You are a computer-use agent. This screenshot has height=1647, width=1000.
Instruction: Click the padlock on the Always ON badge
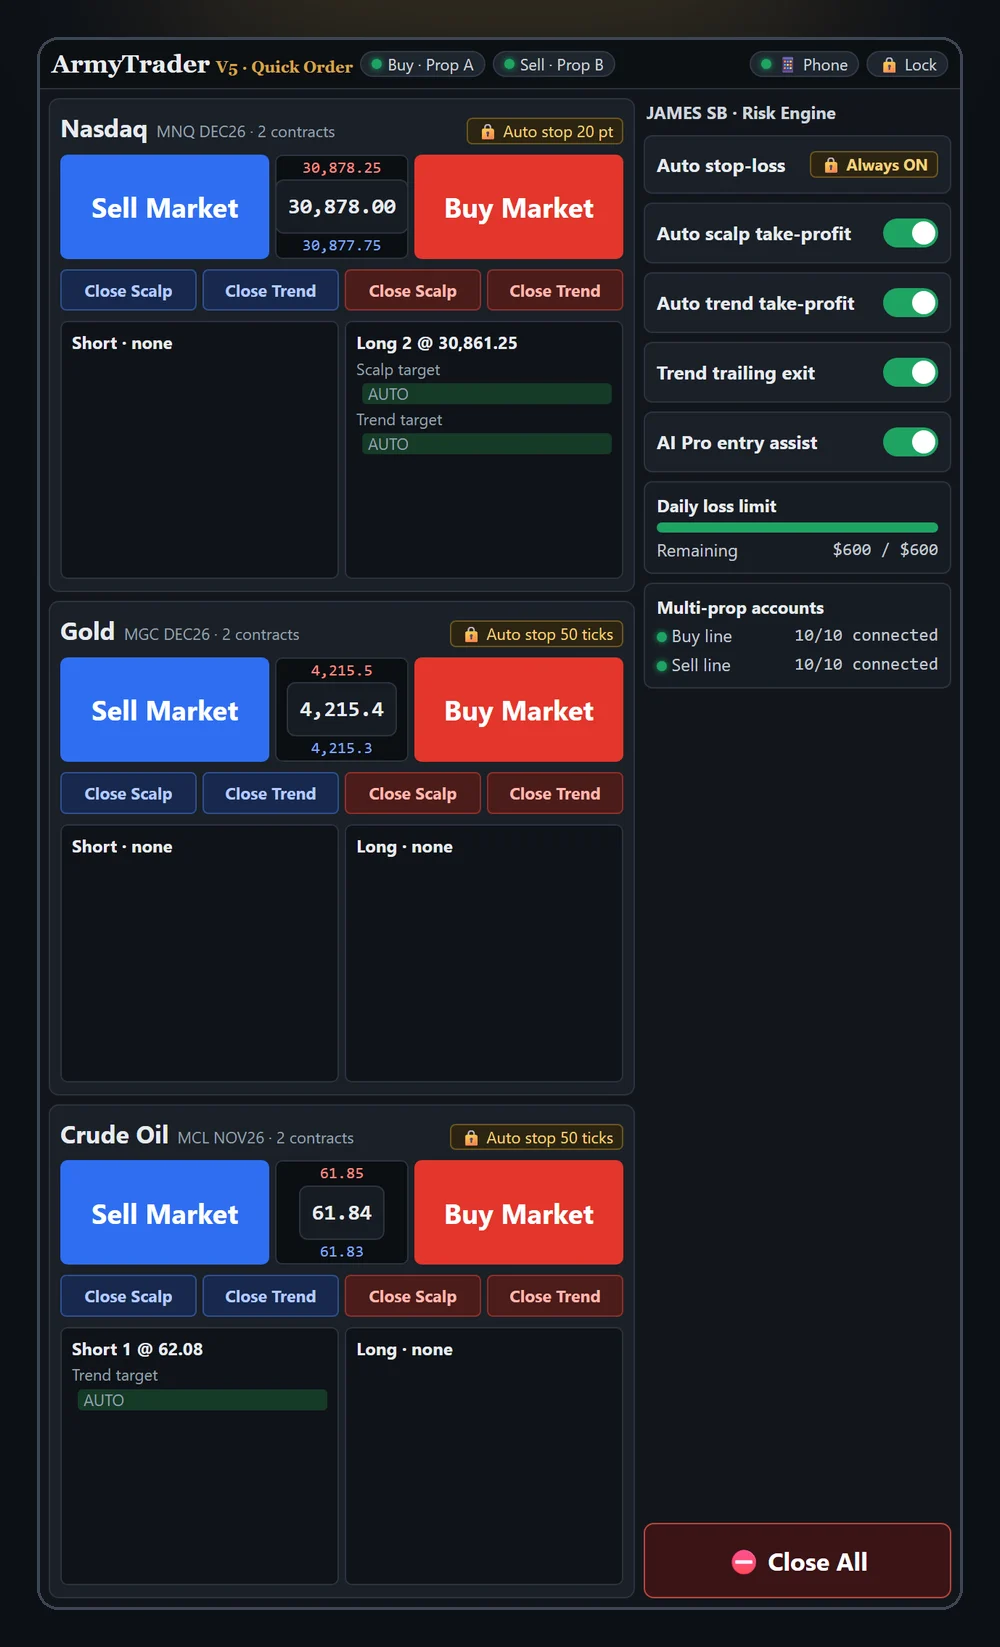pos(831,165)
